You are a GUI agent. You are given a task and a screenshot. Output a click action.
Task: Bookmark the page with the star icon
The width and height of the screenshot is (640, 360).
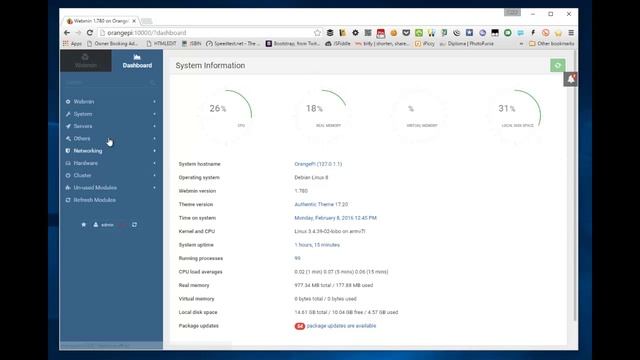(317, 33)
